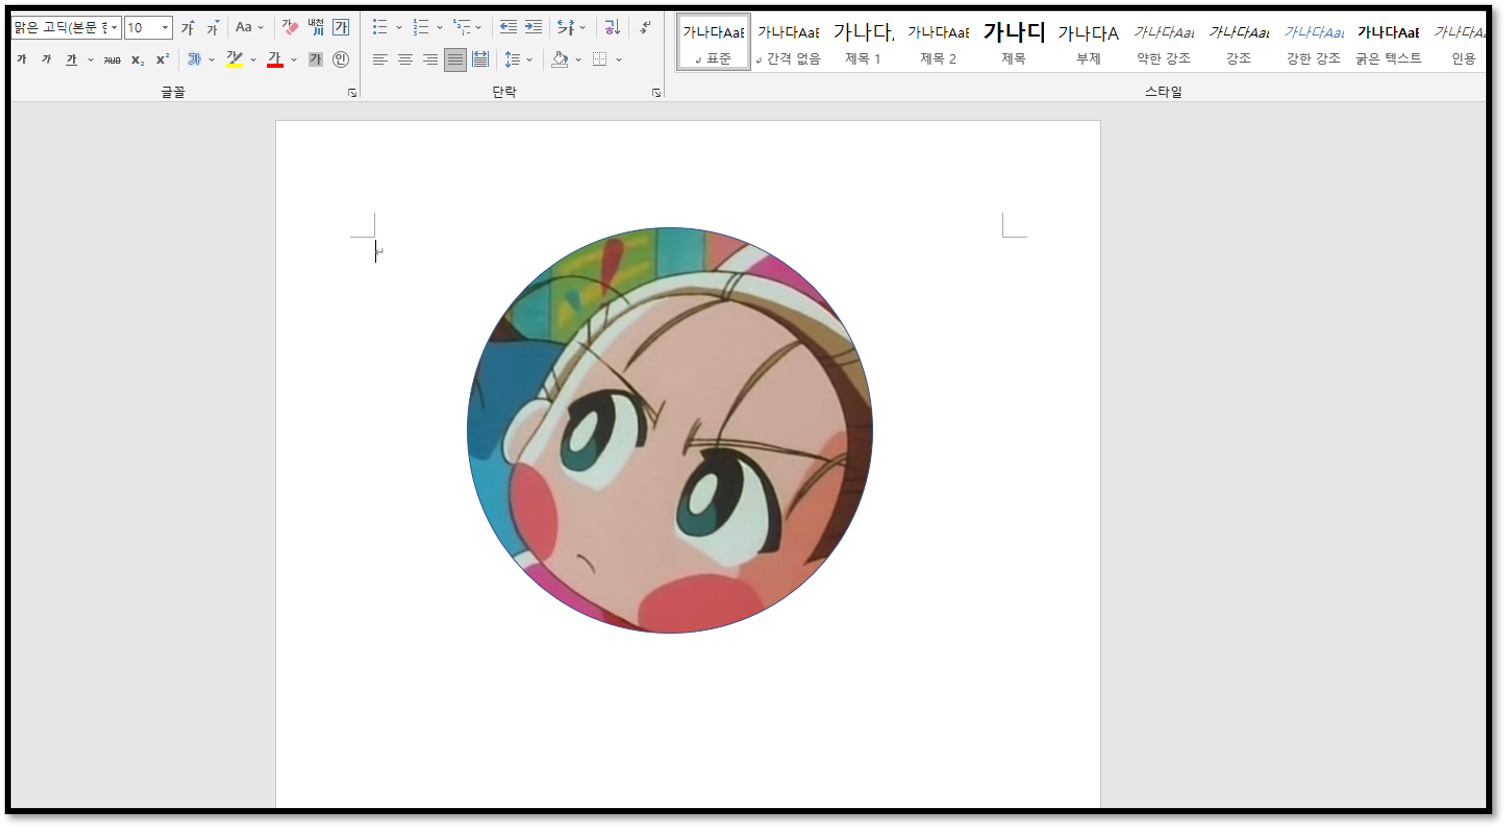The height and width of the screenshot is (827, 1505).
Task: Apply the 약한 강조 style
Action: [1163, 43]
